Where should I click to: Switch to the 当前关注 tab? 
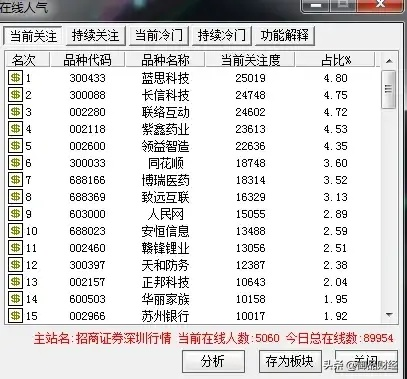point(33,35)
